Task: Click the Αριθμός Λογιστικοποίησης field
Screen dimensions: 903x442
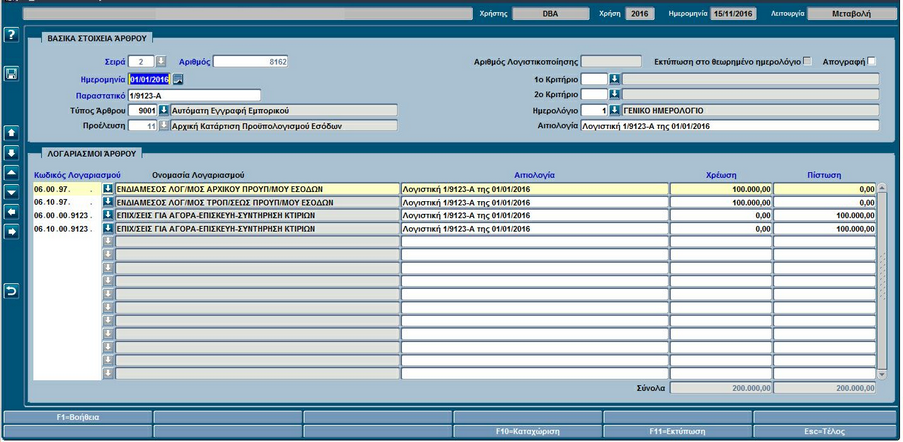Action: (610, 62)
